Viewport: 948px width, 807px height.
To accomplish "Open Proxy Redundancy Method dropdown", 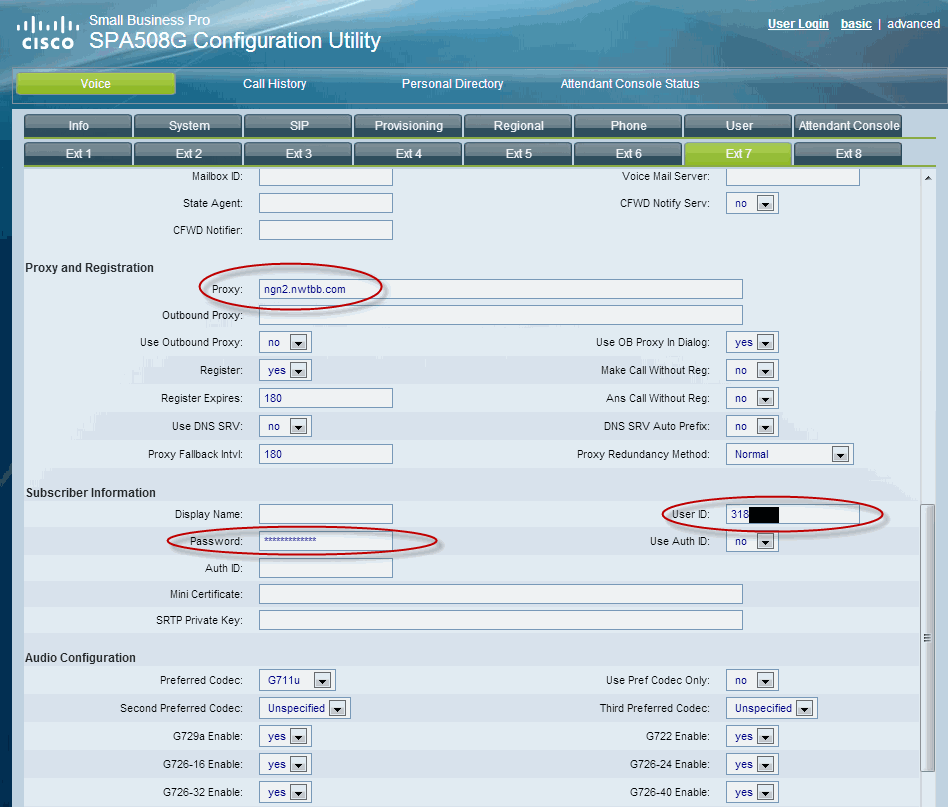I will 790,454.
